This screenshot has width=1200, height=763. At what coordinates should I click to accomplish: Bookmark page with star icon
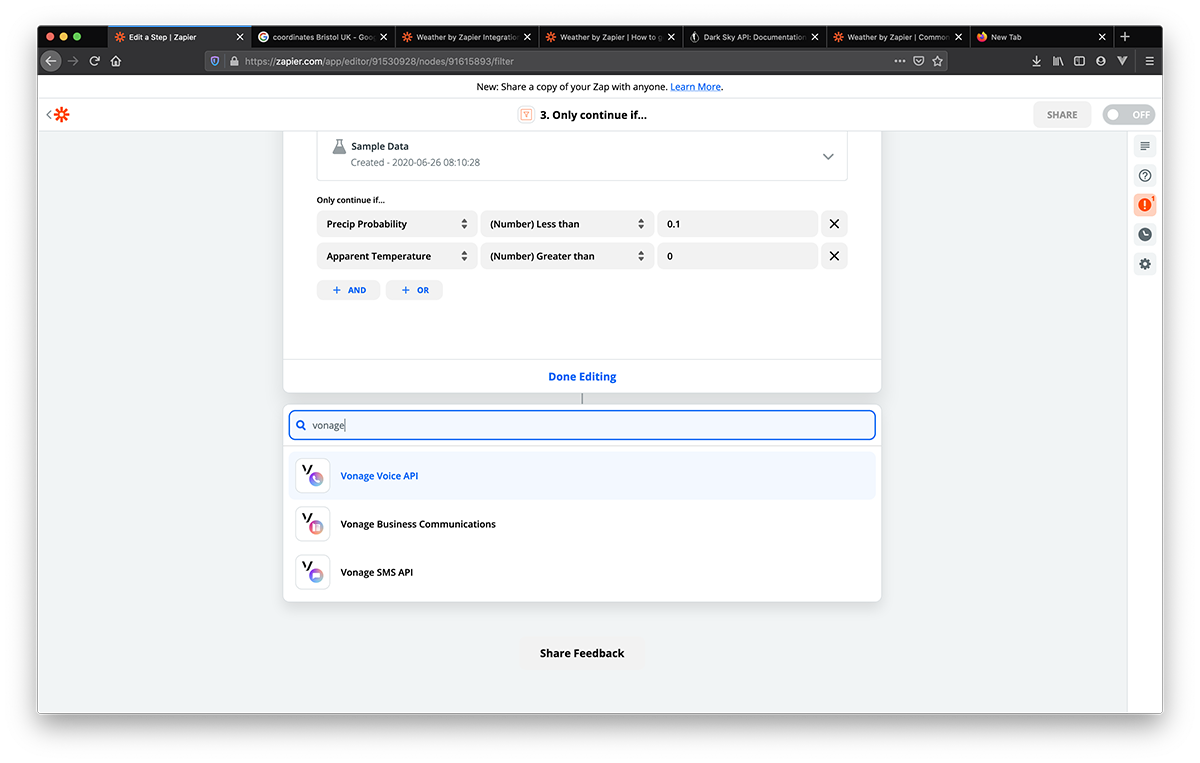(x=937, y=61)
